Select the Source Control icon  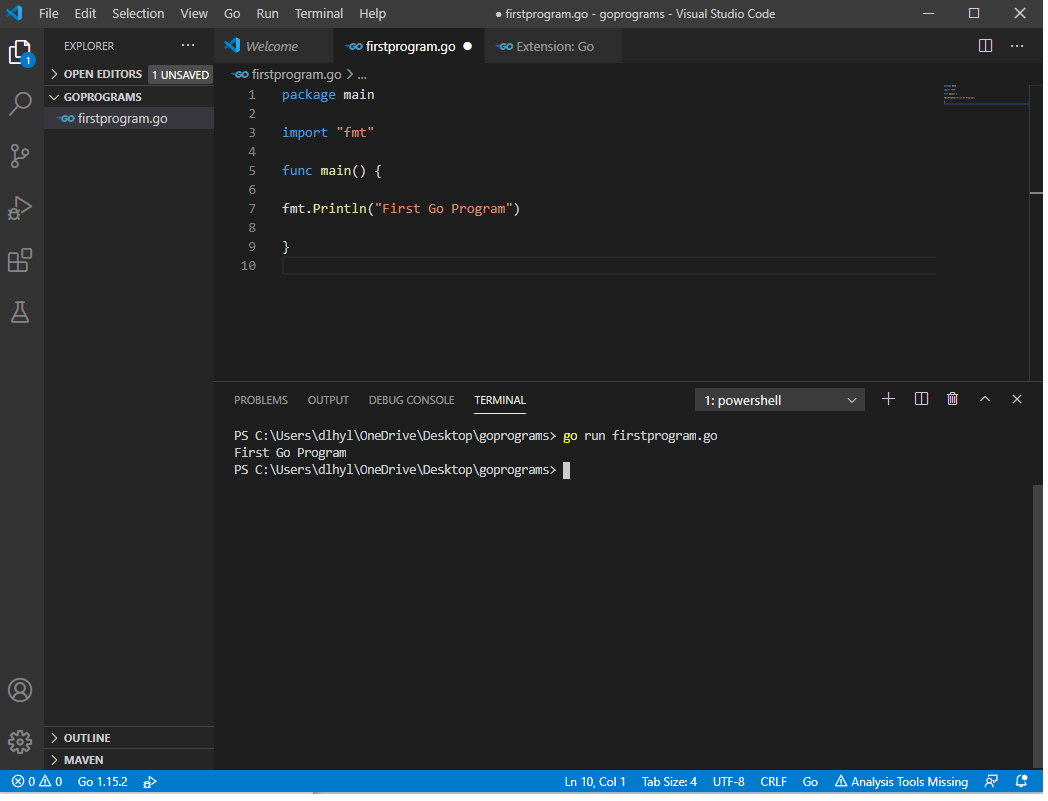click(21, 155)
